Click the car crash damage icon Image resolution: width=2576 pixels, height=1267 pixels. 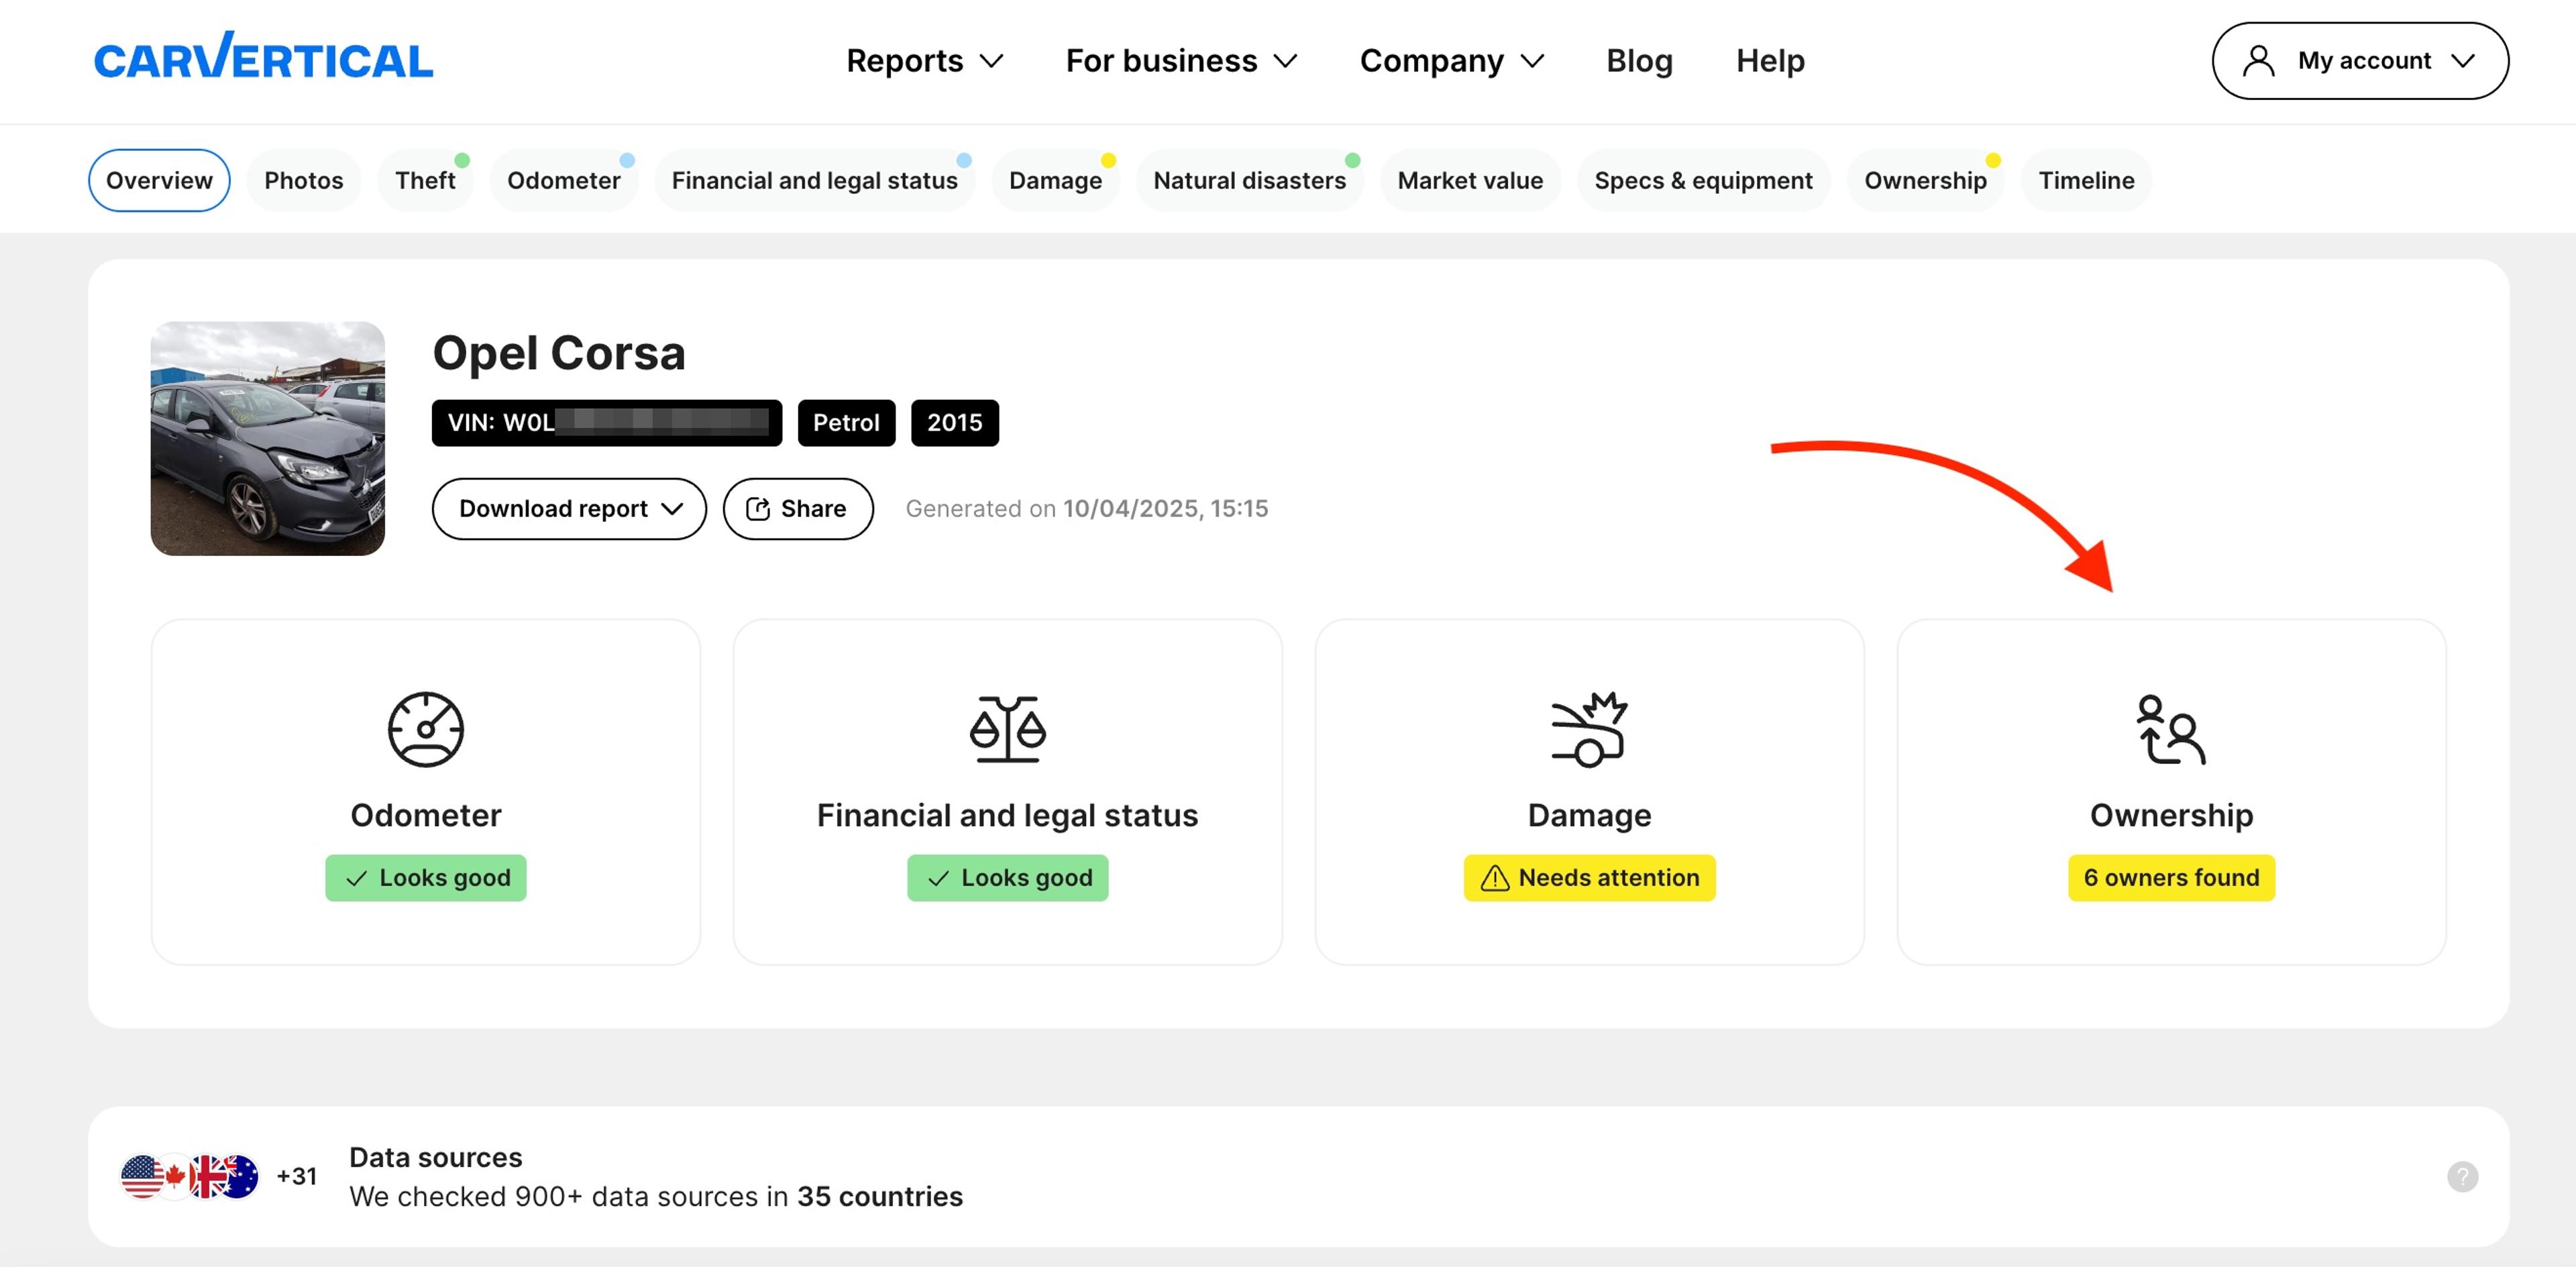1589,729
